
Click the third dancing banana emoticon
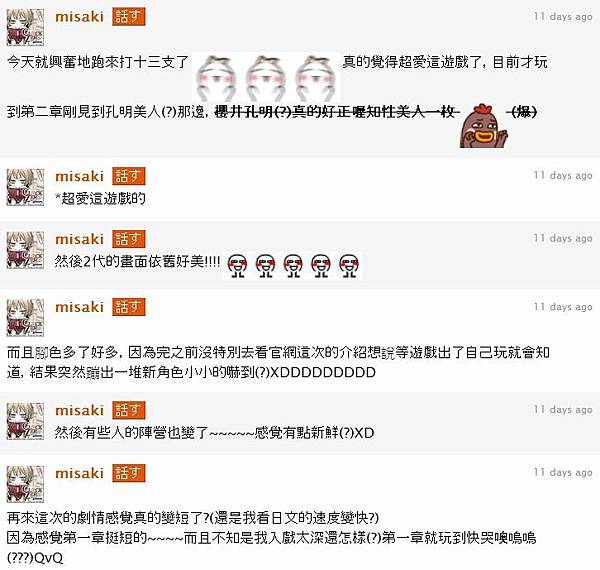click(x=293, y=265)
